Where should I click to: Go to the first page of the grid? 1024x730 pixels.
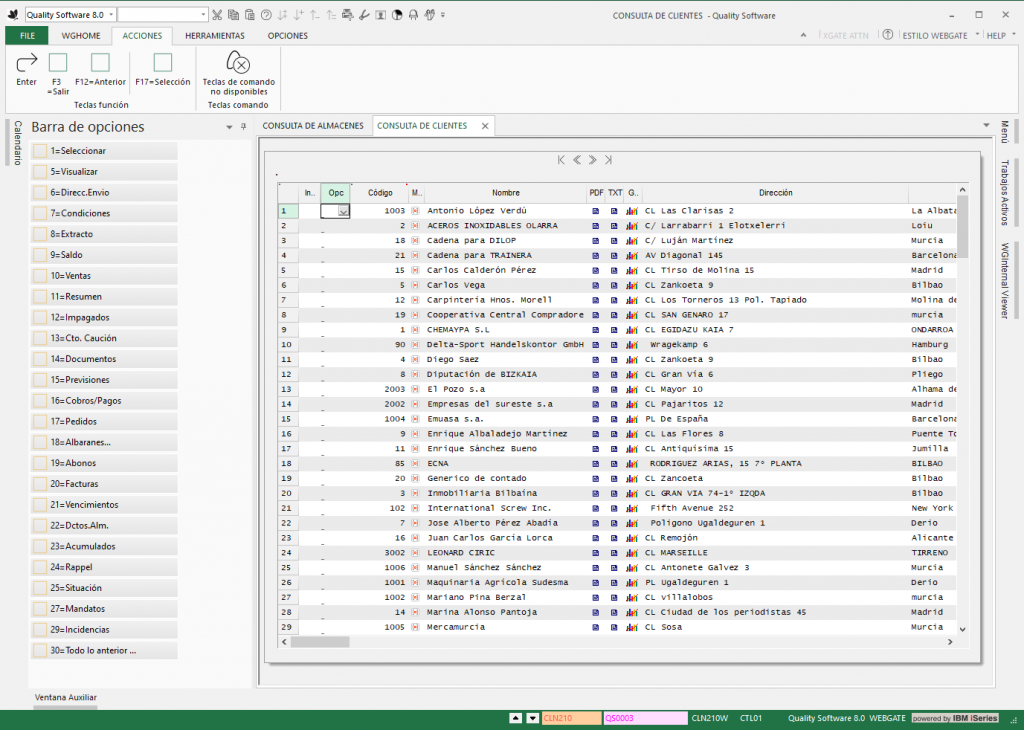point(561,160)
